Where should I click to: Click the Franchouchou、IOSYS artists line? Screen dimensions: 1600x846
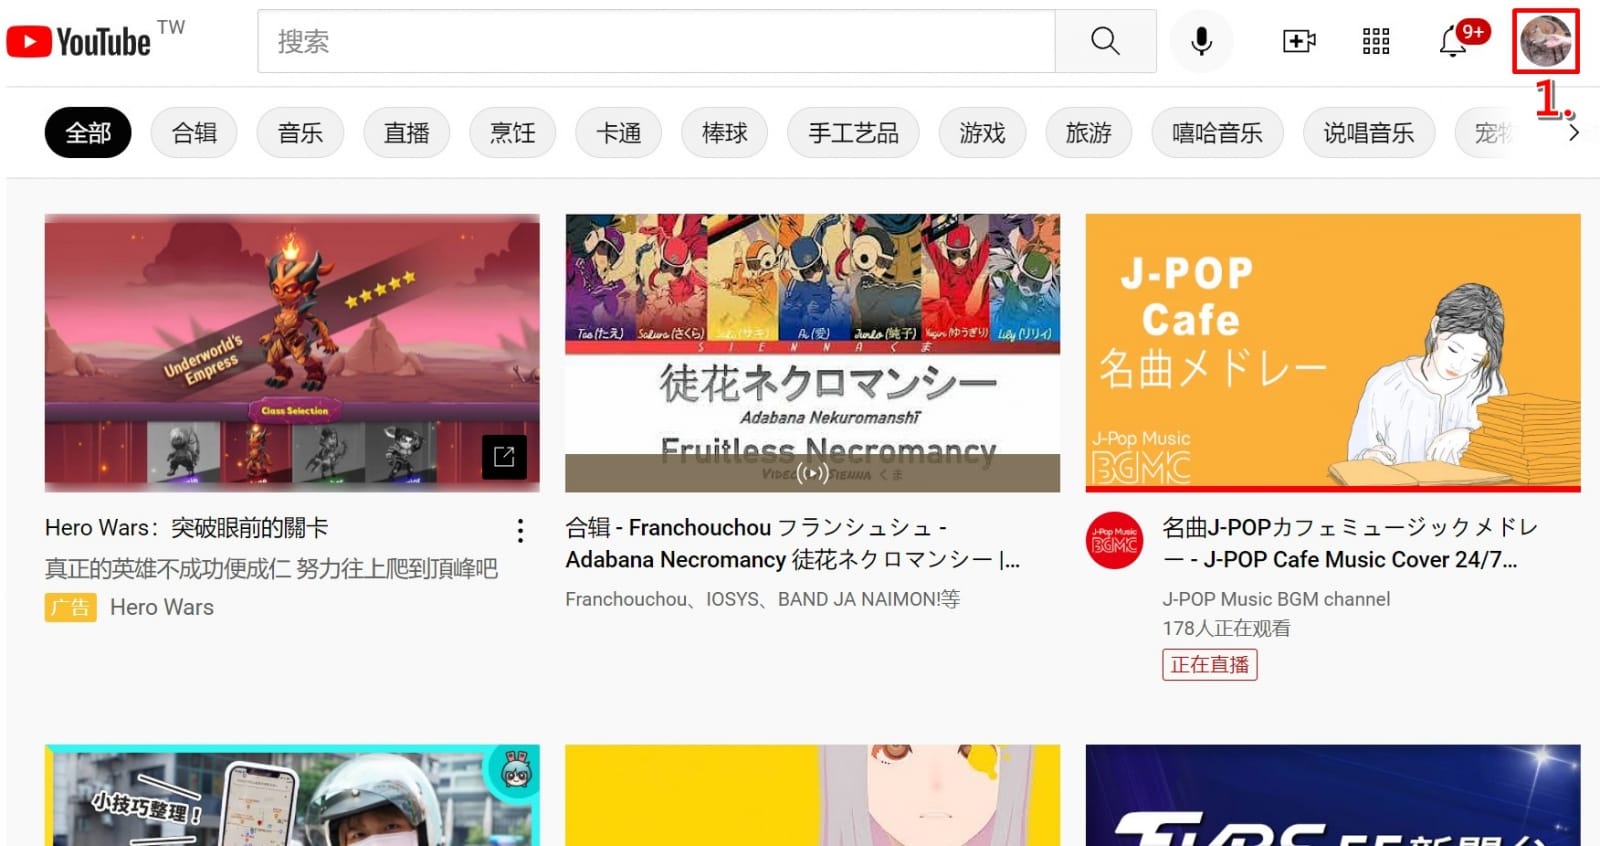762,599
